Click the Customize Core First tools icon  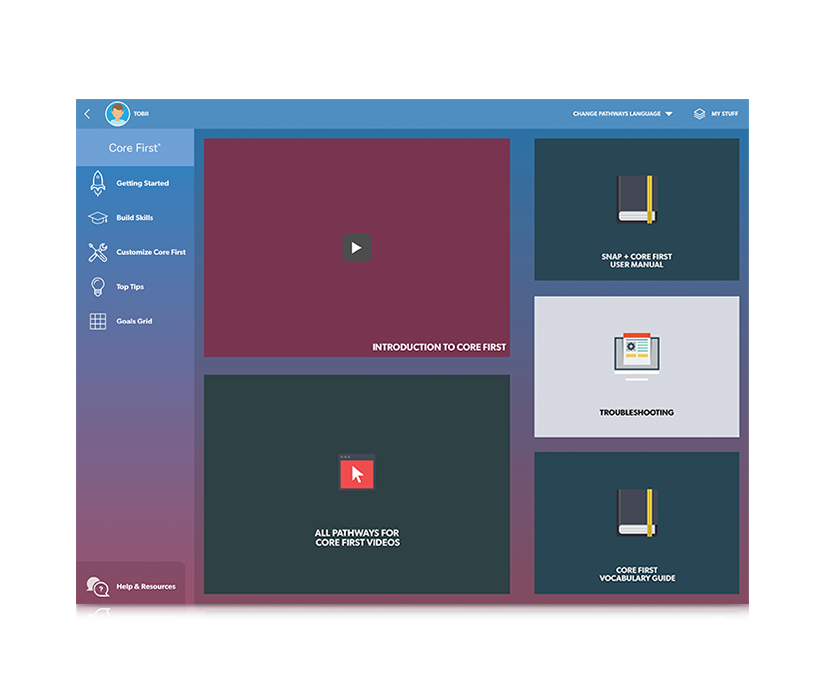click(x=96, y=252)
